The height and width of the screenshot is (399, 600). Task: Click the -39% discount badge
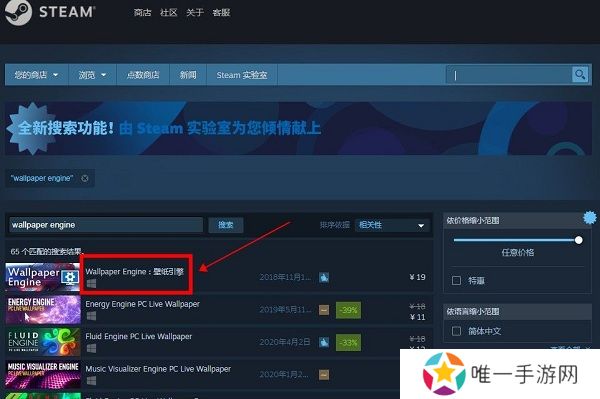(348, 310)
